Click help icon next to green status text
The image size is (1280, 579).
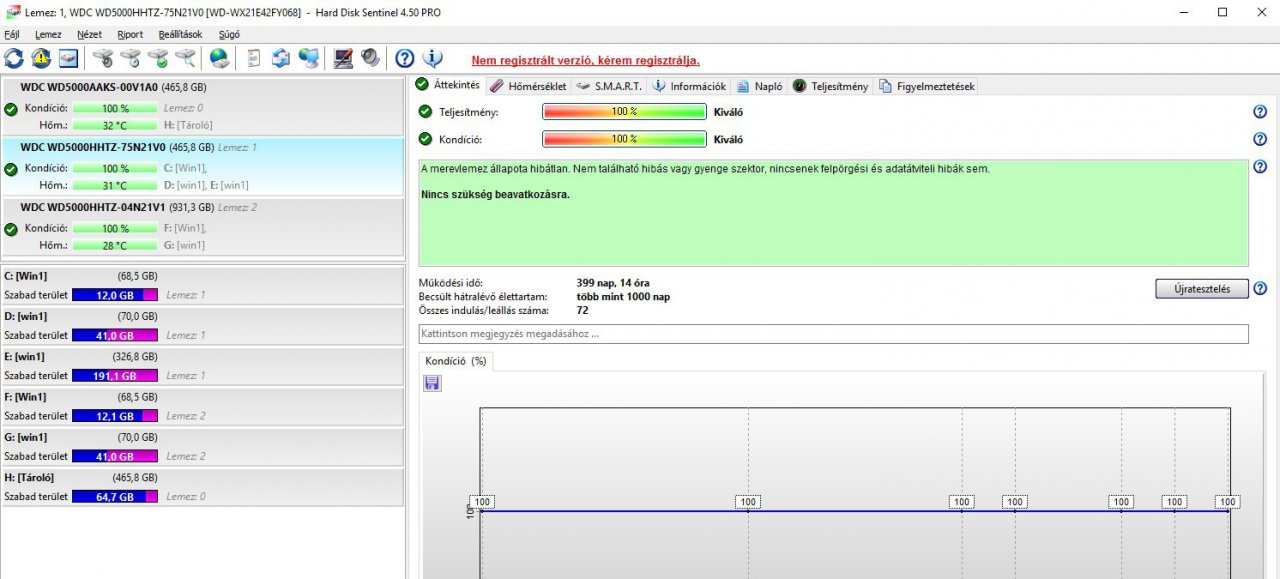[1260, 167]
